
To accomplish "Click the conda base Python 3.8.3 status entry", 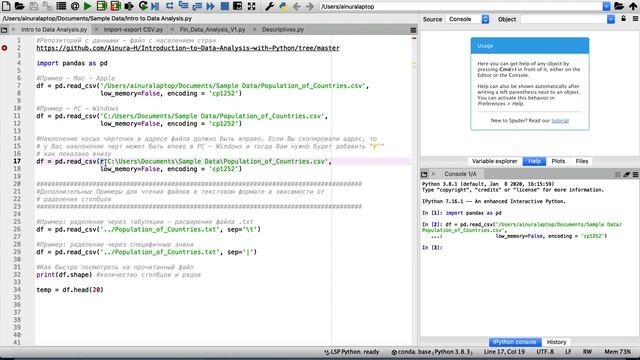I will pyautogui.click(x=432, y=352).
